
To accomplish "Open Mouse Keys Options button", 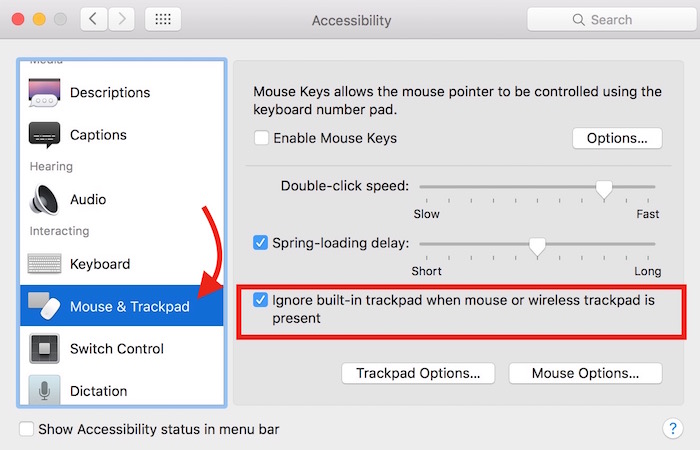I will pyautogui.click(x=617, y=138).
